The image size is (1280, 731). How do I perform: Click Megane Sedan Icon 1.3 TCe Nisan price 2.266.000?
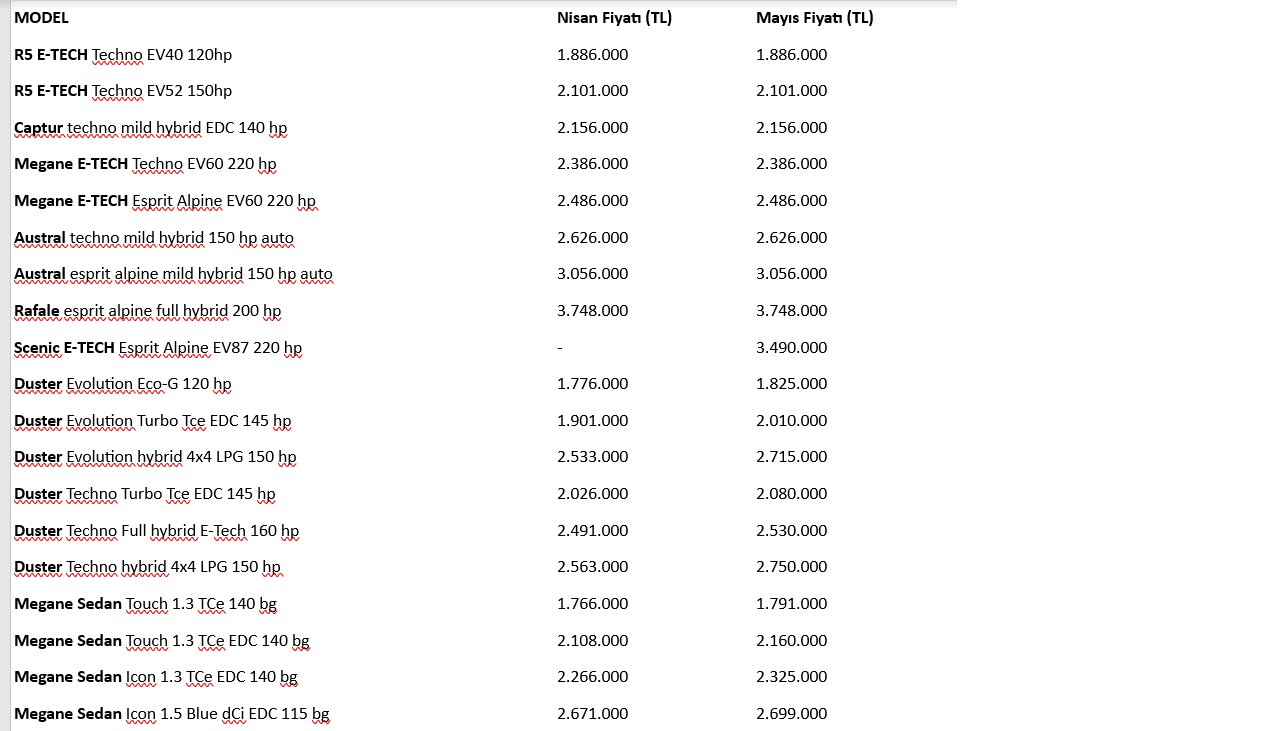[x=592, y=677]
